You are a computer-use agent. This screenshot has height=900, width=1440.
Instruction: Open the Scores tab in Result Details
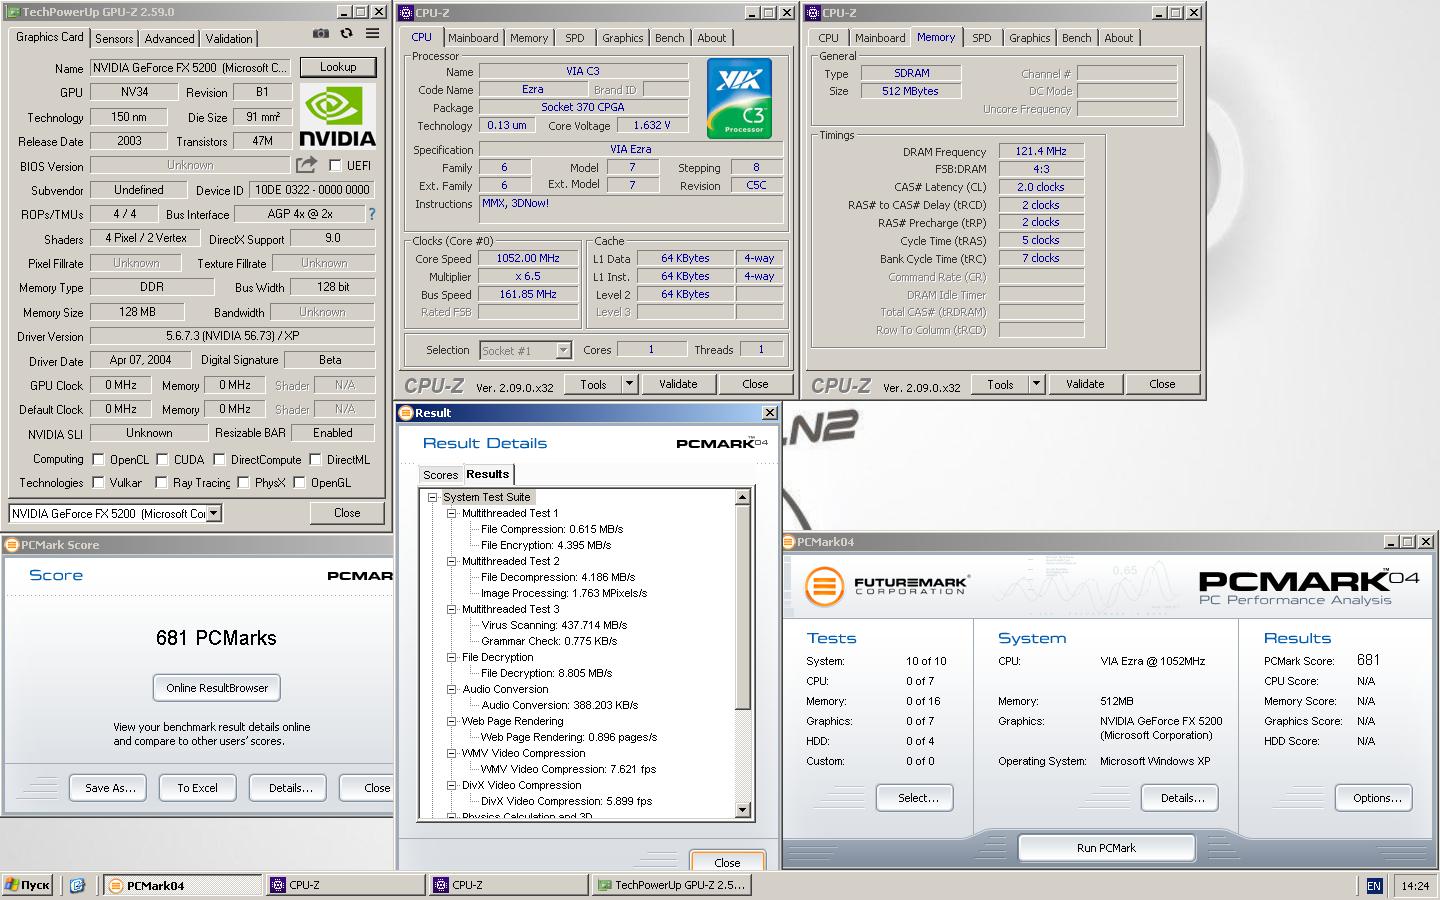pos(440,475)
